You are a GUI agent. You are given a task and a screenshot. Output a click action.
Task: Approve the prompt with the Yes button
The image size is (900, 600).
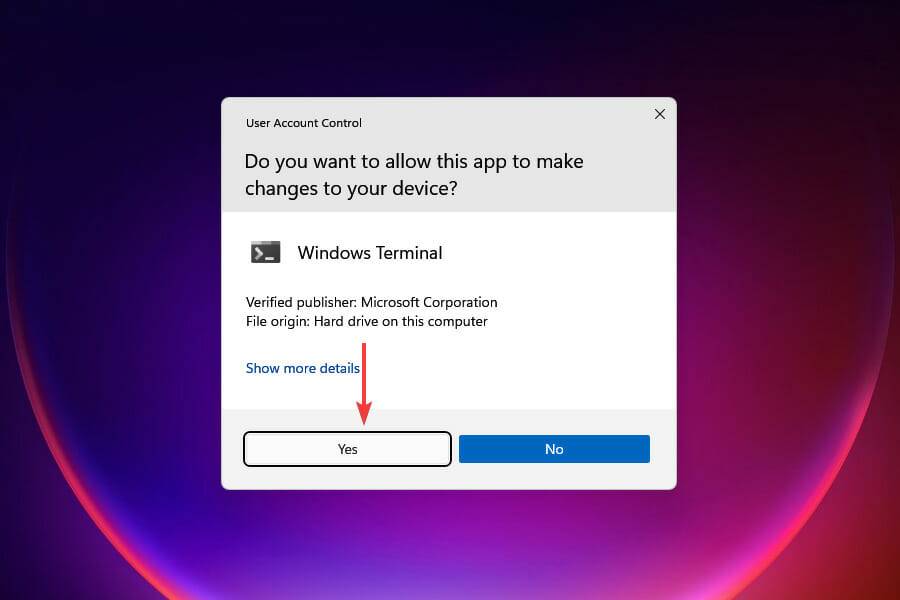click(347, 449)
